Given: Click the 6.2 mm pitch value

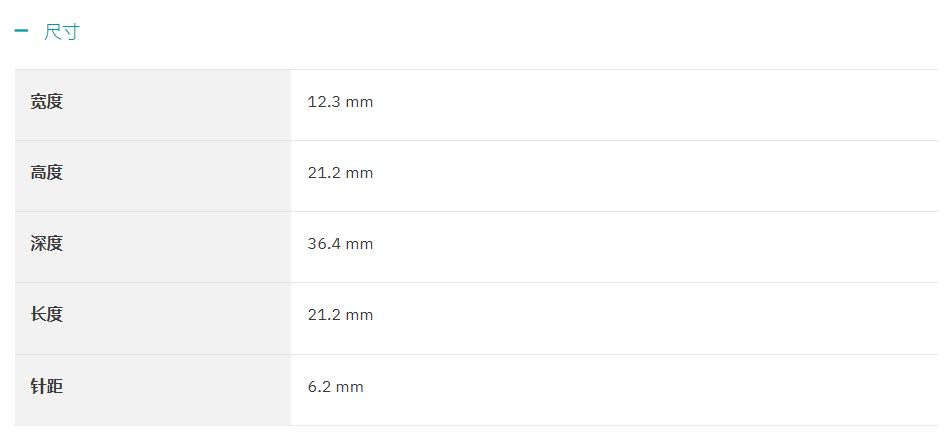Looking at the screenshot, I should [x=336, y=387].
